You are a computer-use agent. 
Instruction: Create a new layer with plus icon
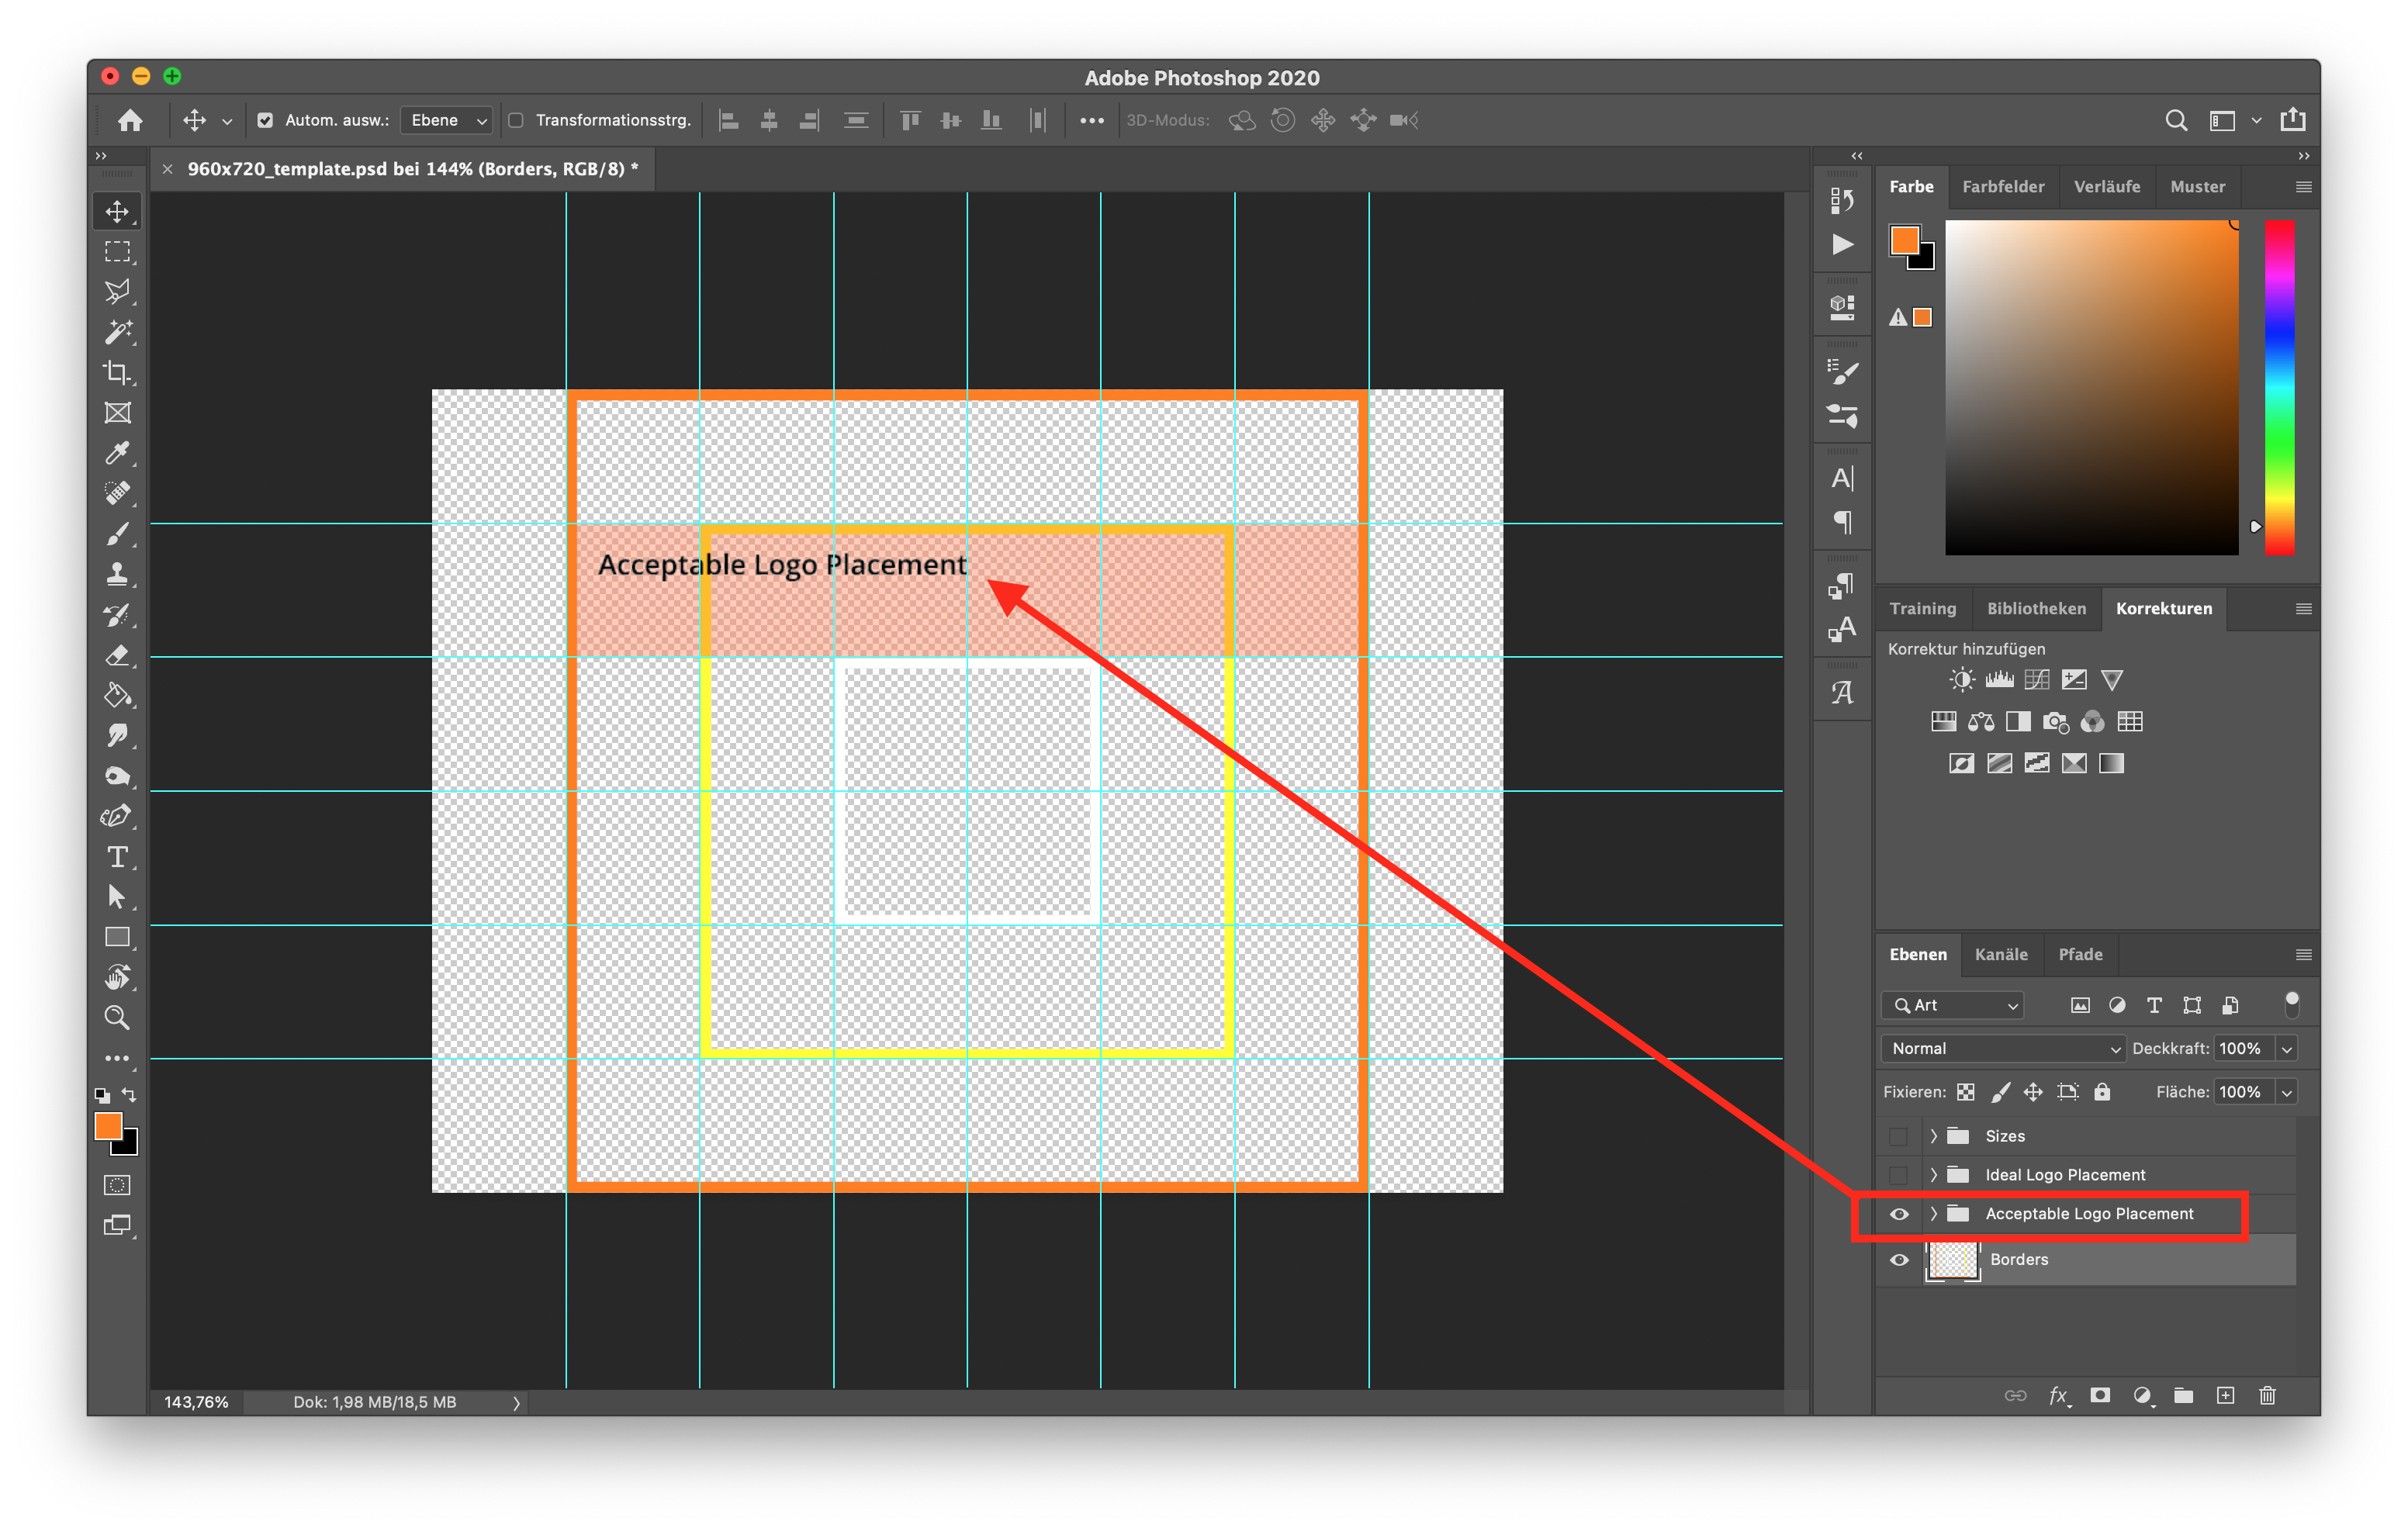coord(2225,1395)
